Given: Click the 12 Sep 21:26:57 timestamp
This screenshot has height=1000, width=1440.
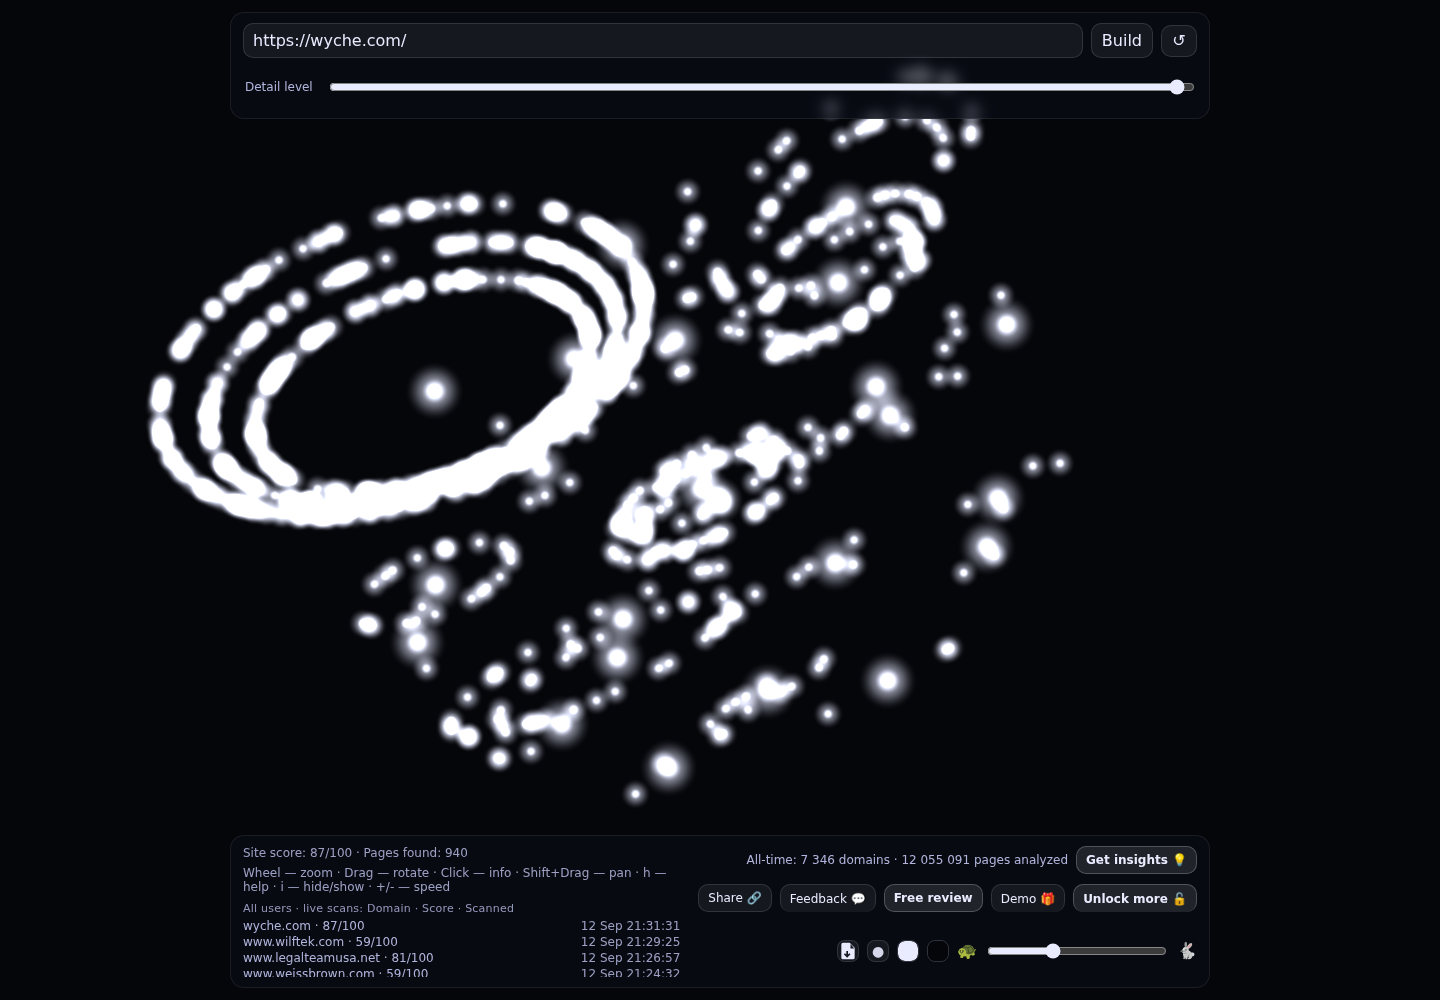Looking at the screenshot, I should [x=630, y=958].
